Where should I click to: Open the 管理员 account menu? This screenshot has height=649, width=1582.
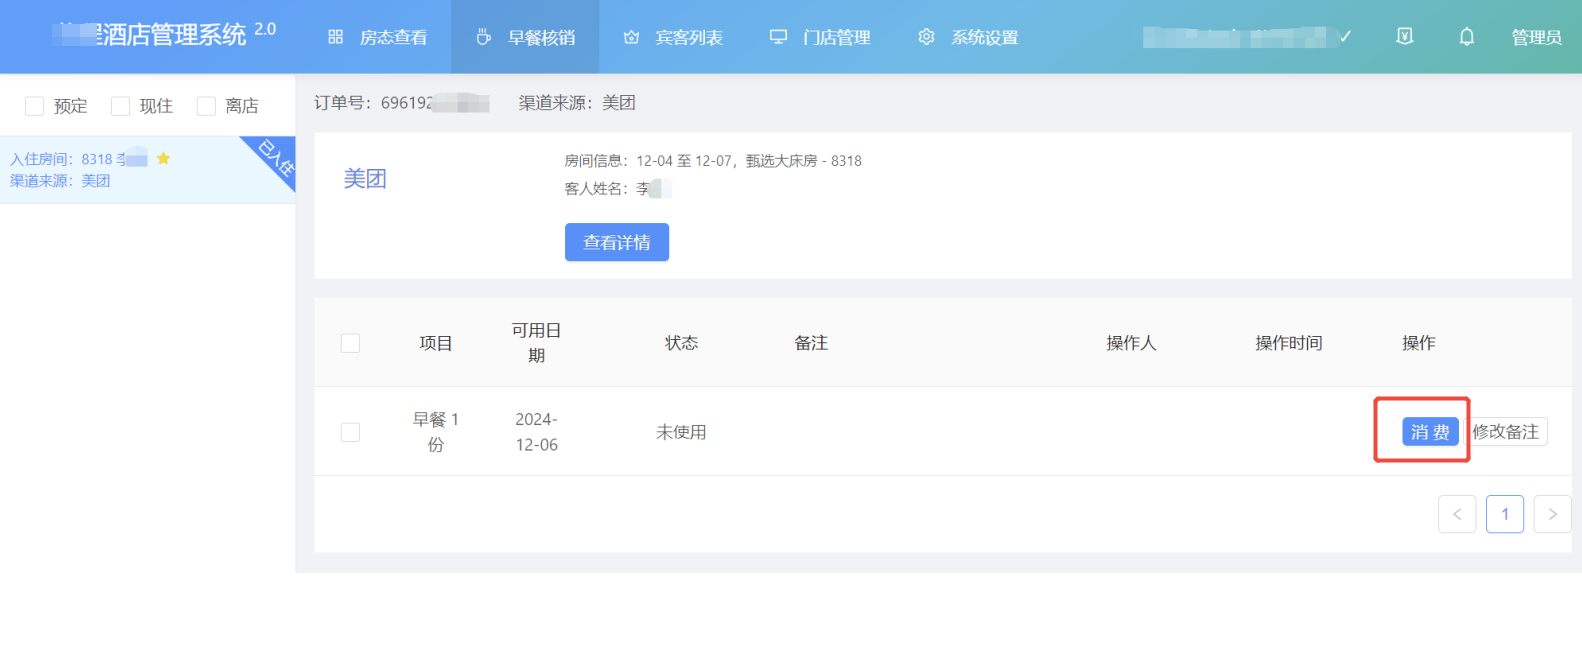coord(1536,37)
